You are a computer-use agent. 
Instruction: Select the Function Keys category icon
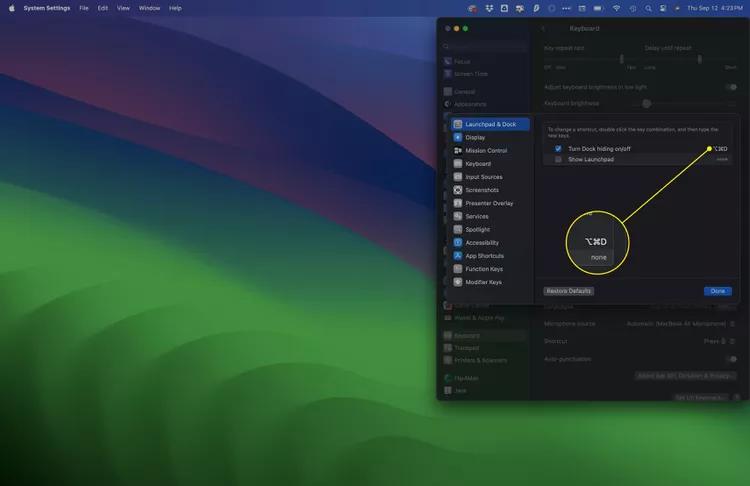click(458, 269)
